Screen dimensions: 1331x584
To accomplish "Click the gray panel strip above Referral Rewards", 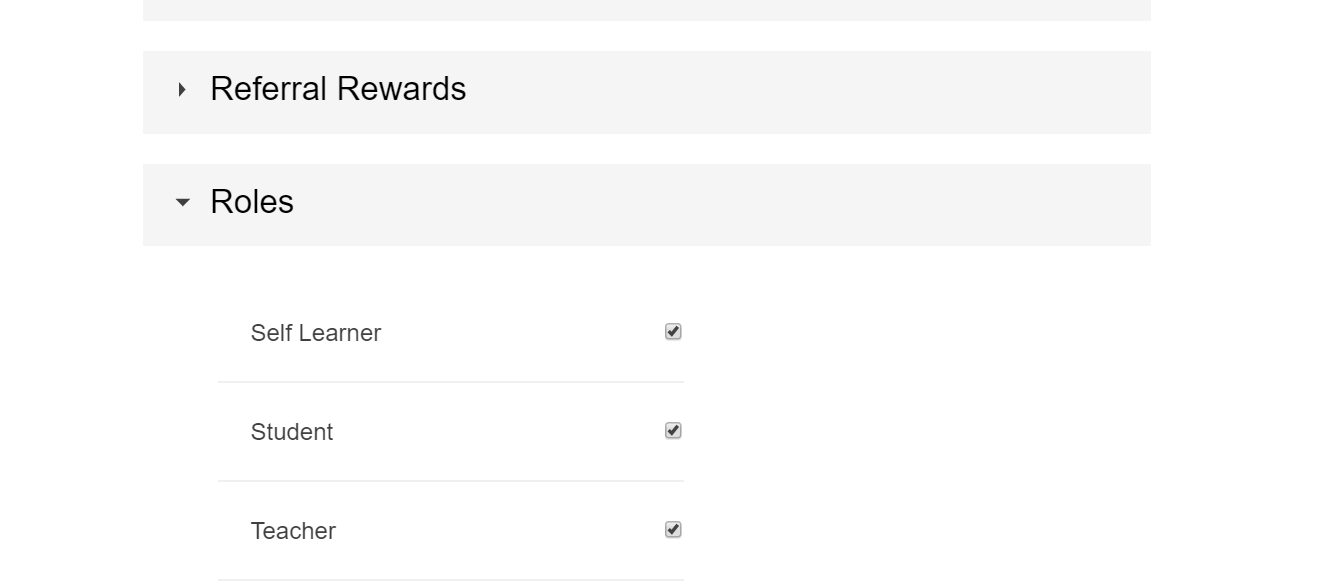I will (x=647, y=10).
